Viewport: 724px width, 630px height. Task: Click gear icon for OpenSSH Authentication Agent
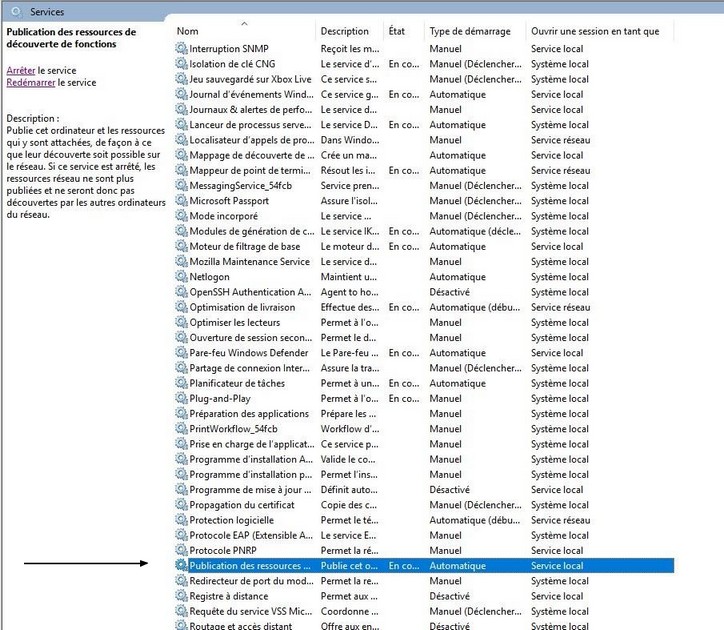pyautogui.click(x=181, y=292)
